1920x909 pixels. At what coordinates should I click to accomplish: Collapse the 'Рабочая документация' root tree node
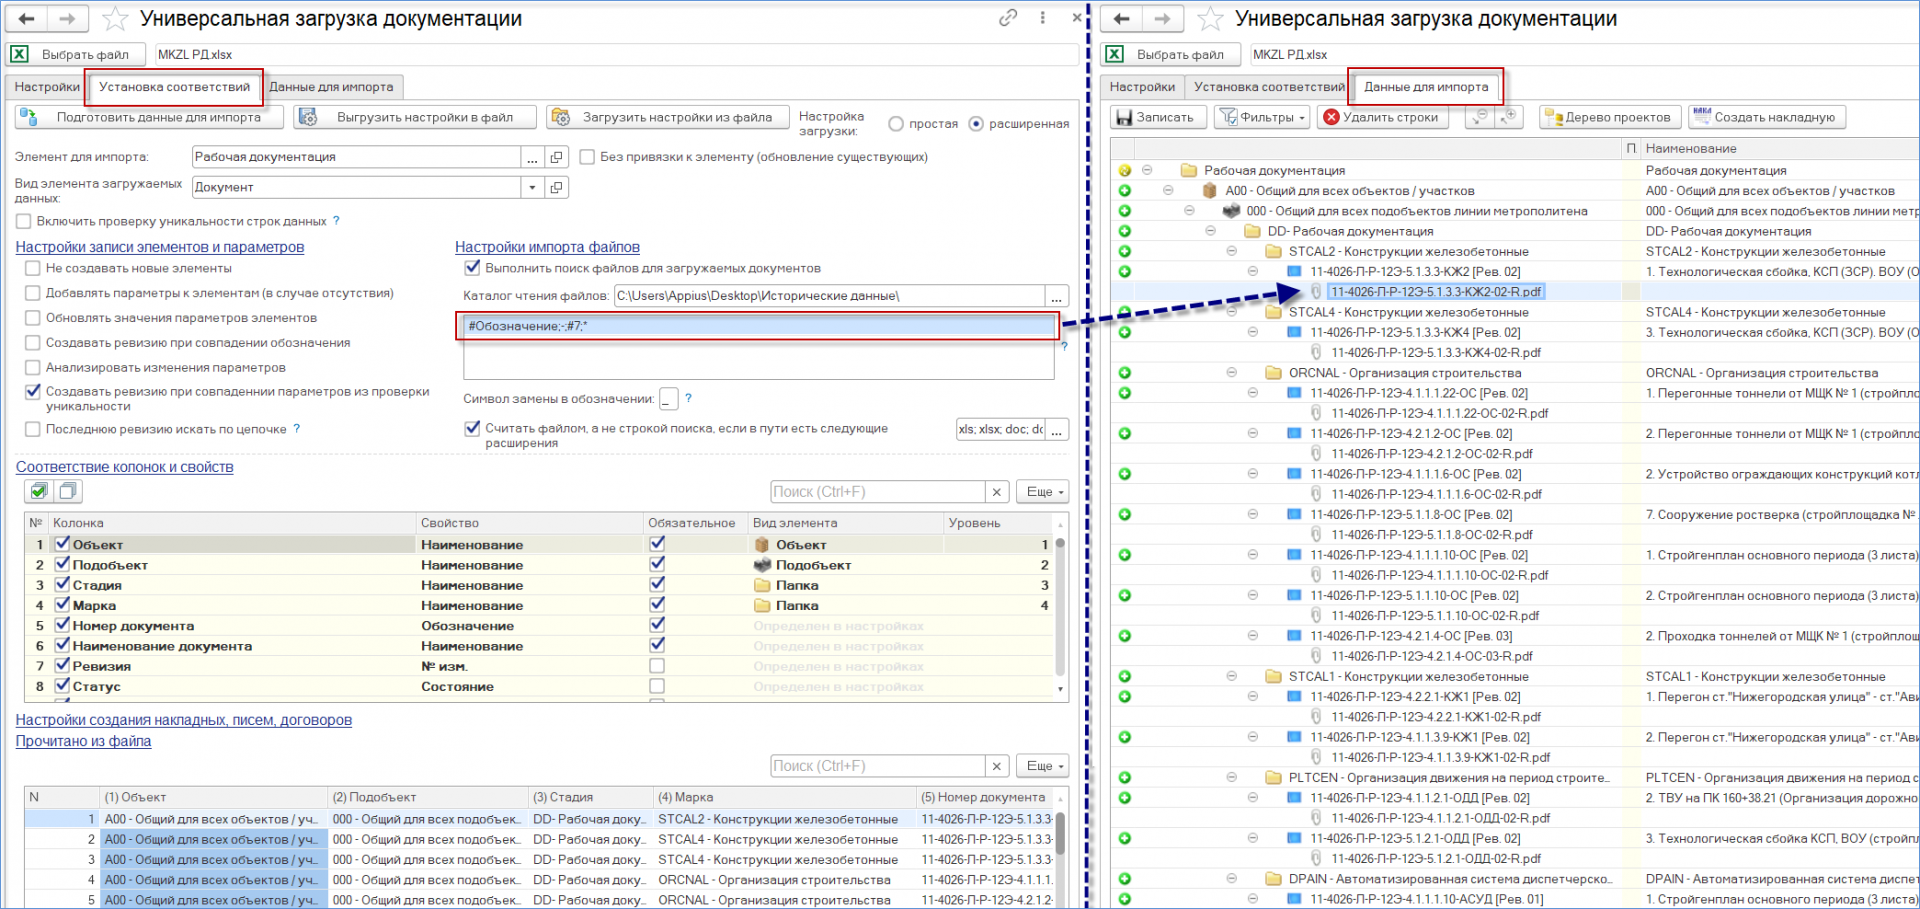1147,170
